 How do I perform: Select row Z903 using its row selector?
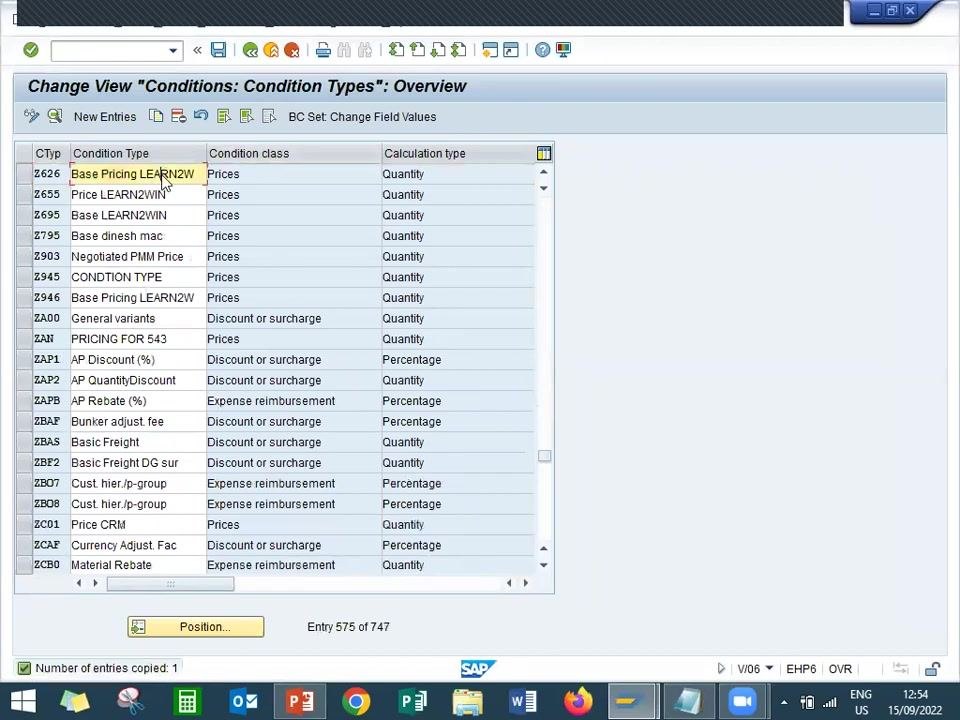coord(24,257)
